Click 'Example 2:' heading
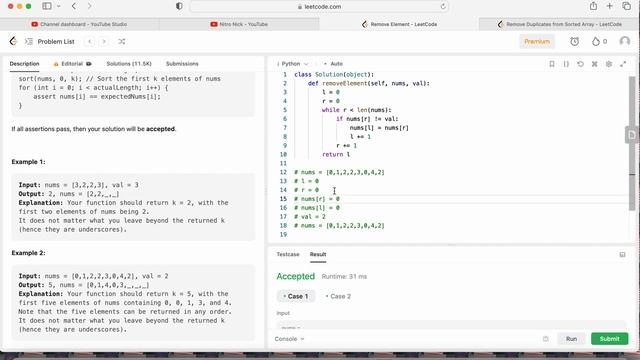Screen dimensions: 640x360 (x=28, y=253)
